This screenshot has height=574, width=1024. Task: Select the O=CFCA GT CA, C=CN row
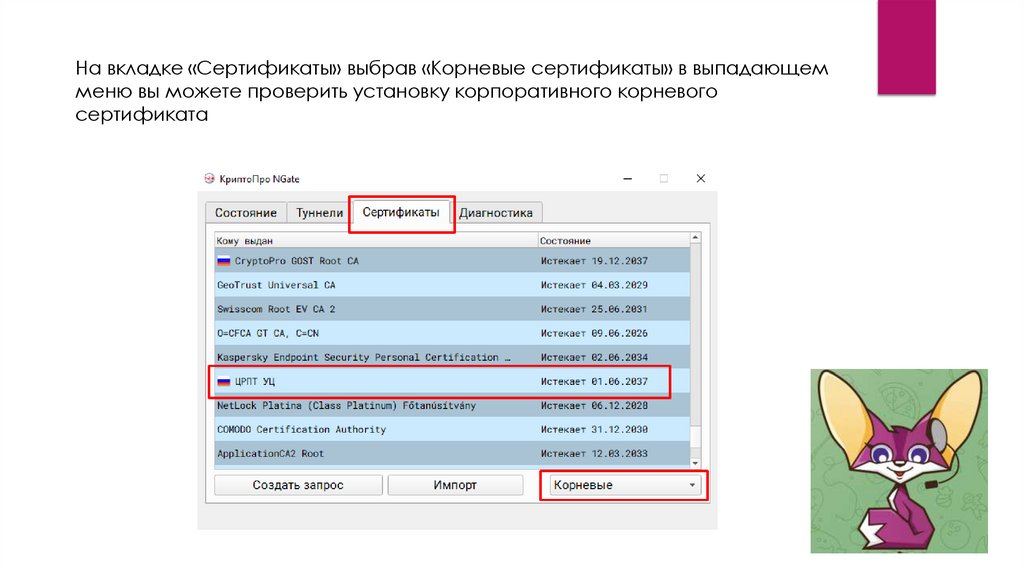(x=452, y=333)
